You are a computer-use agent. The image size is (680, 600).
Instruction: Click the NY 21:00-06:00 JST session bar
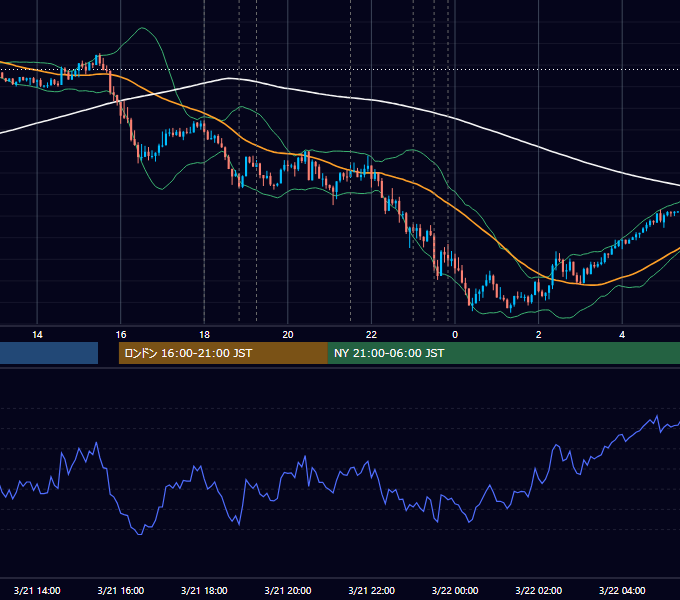click(x=504, y=353)
